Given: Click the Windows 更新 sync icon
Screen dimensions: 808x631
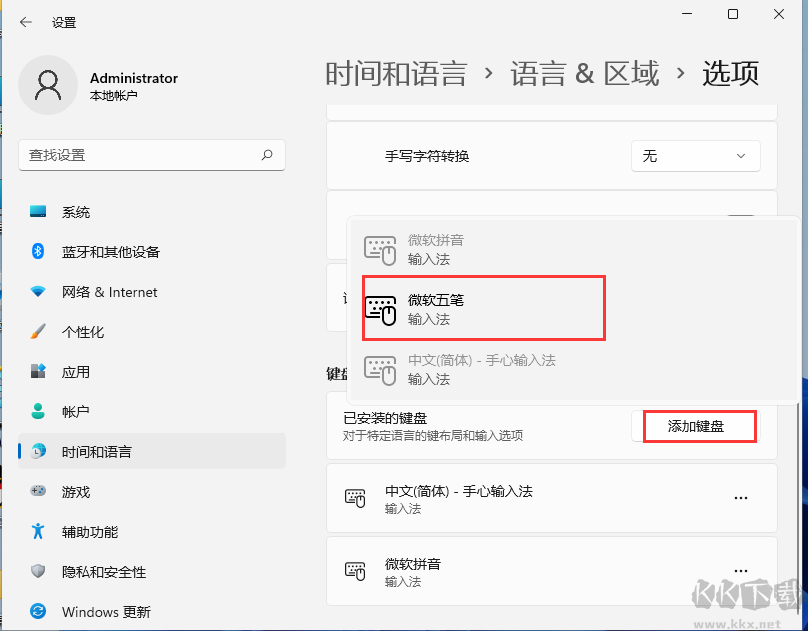Looking at the screenshot, I should pyautogui.click(x=38, y=611).
